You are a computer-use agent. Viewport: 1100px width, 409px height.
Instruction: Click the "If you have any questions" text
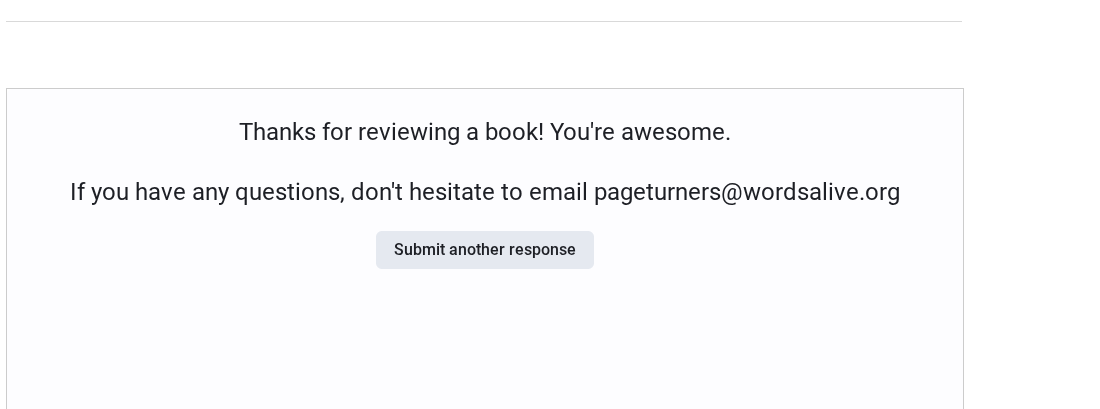click(x=206, y=192)
